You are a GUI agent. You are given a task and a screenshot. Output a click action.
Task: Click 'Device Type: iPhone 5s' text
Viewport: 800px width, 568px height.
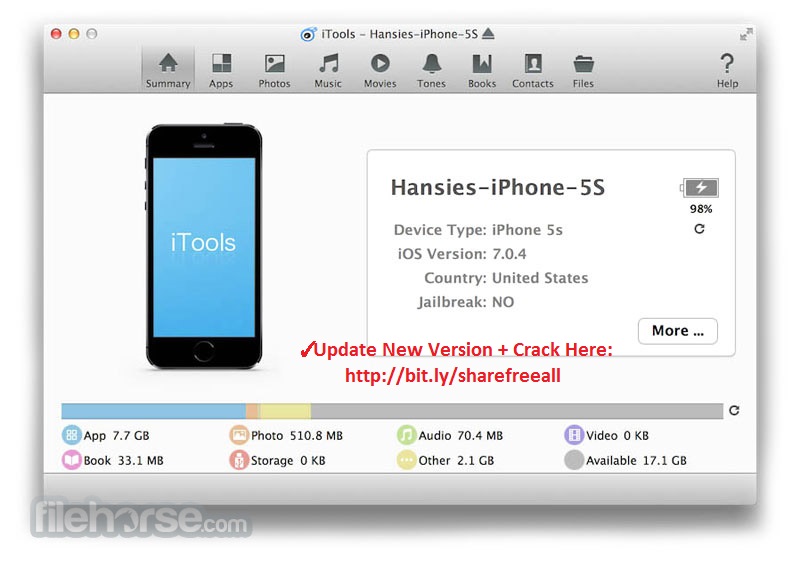point(478,230)
